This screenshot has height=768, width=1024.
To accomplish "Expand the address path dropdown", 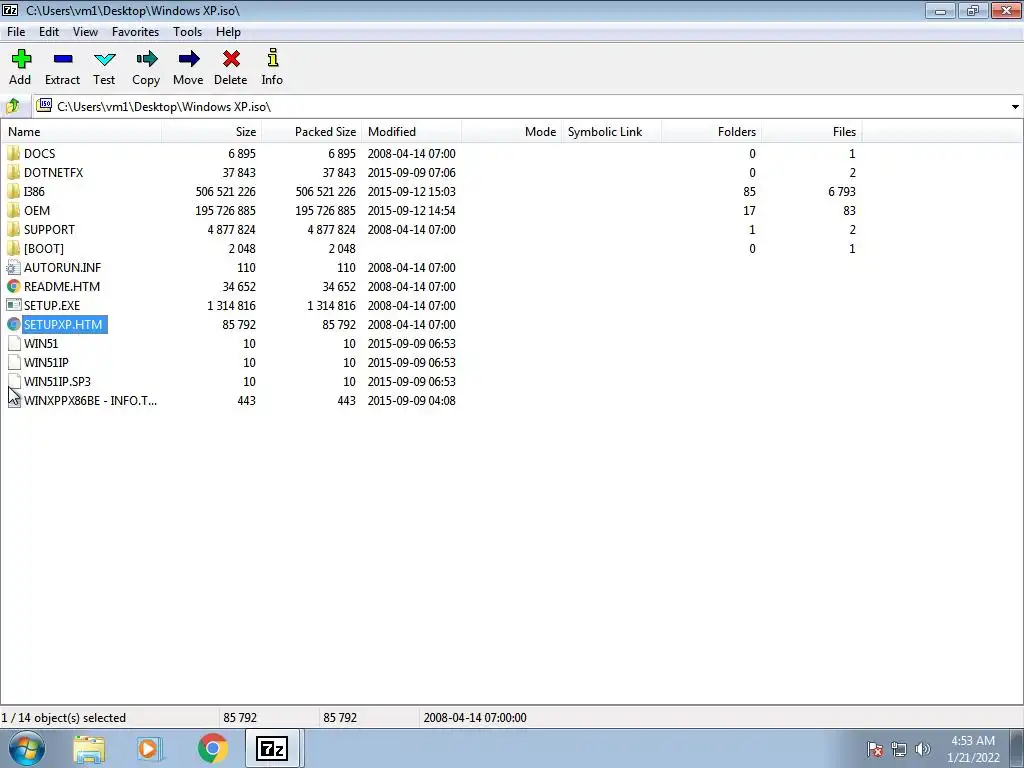I will click(1015, 106).
